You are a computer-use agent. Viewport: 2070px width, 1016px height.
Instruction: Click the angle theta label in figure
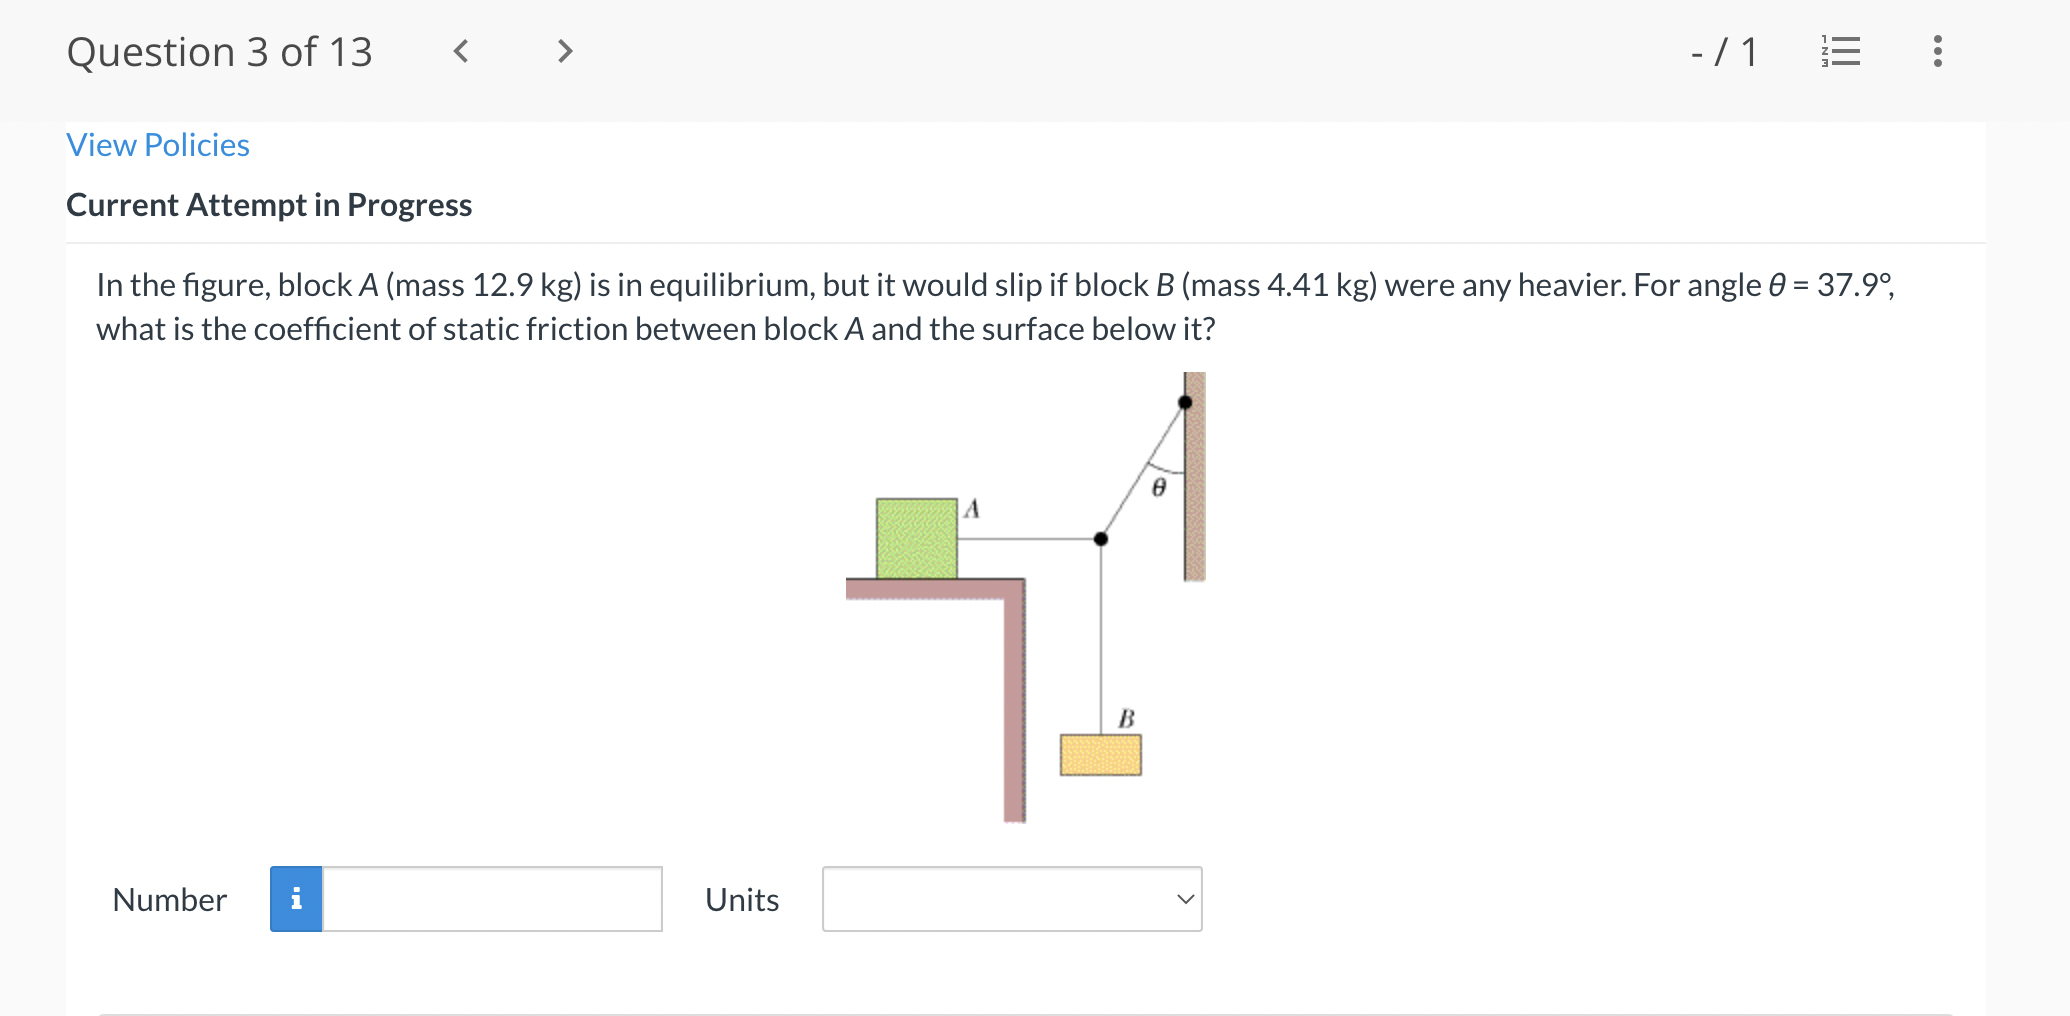click(x=1158, y=490)
